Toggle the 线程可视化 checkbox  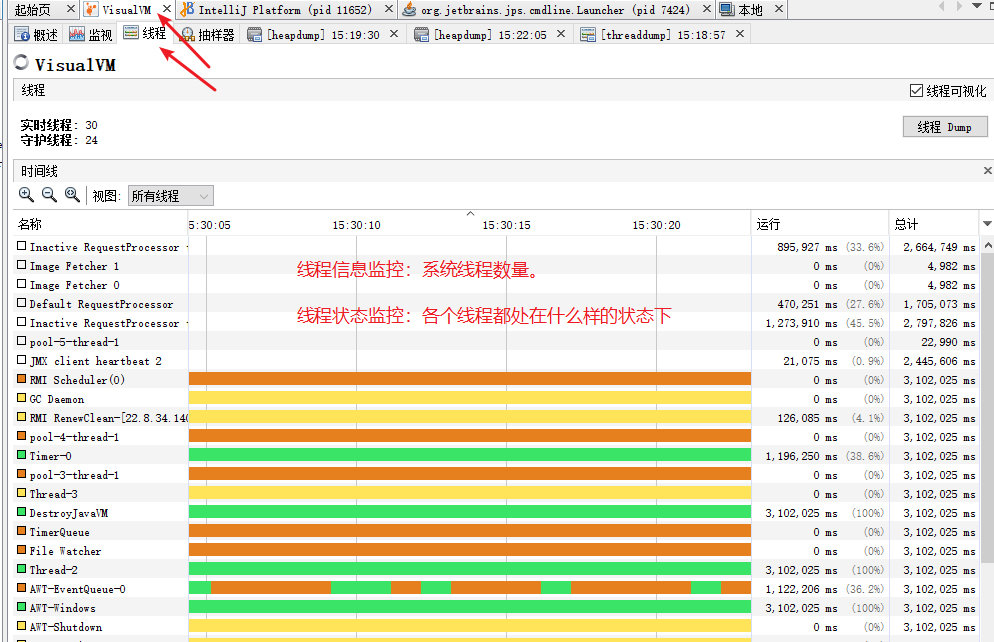[916, 91]
